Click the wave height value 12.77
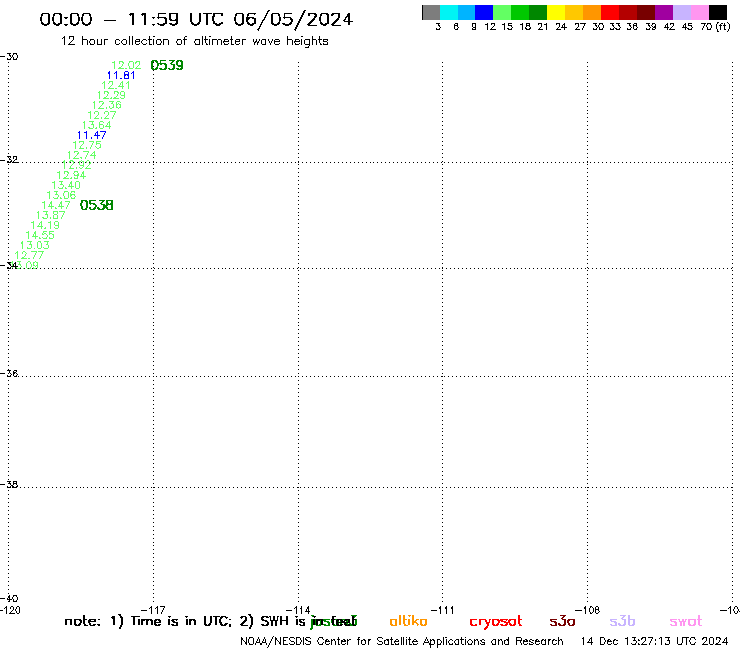The width and height of the screenshot is (740, 650). pyautogui.click(x=29, y=255)
